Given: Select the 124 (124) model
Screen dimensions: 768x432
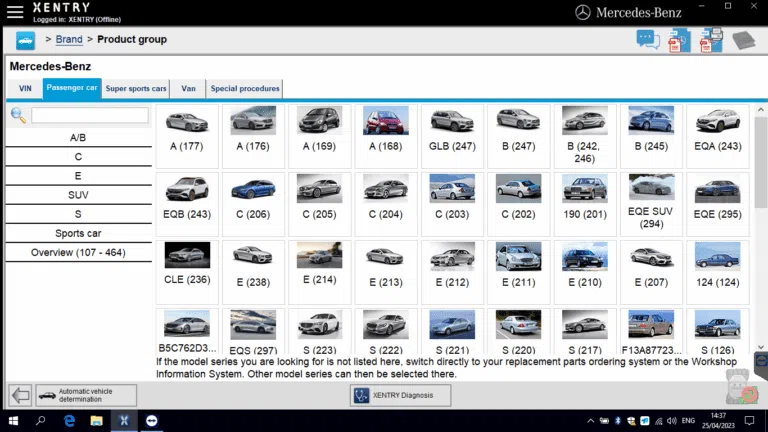Looking at the screenshot, I should [x=718, y=272].
